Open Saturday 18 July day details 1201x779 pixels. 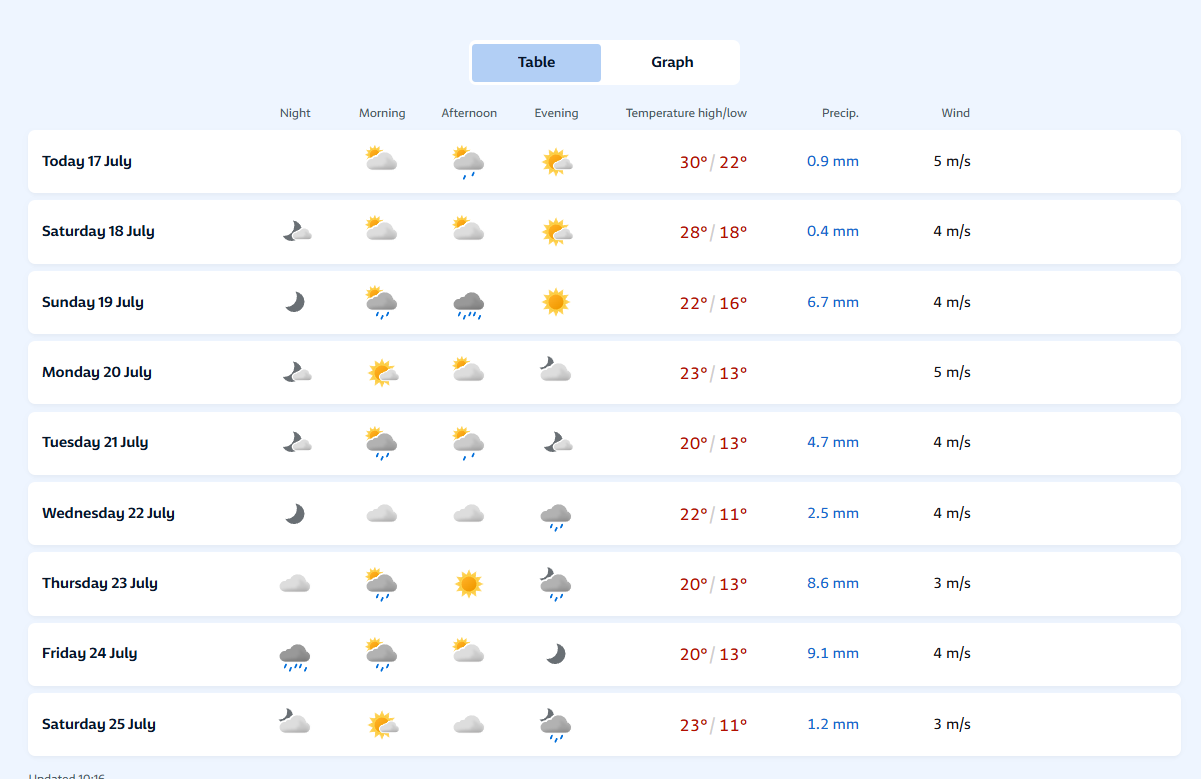(604, 231)
